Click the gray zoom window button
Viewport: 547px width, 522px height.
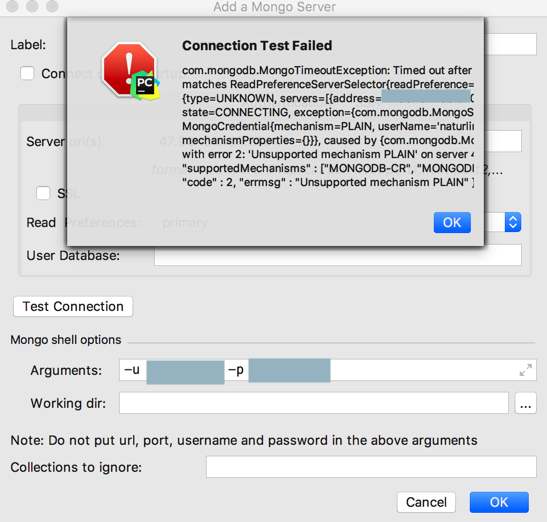[52, 6]
